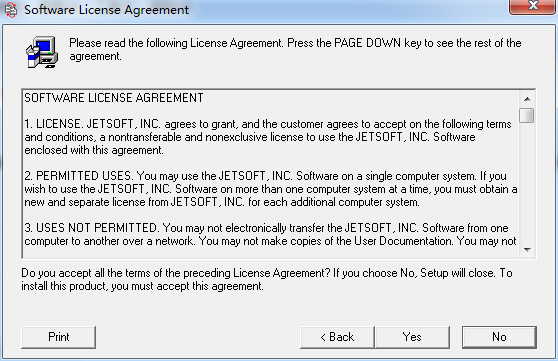Click inside the 3. USES NOT PERMITTED paragraph

point(270,234)
